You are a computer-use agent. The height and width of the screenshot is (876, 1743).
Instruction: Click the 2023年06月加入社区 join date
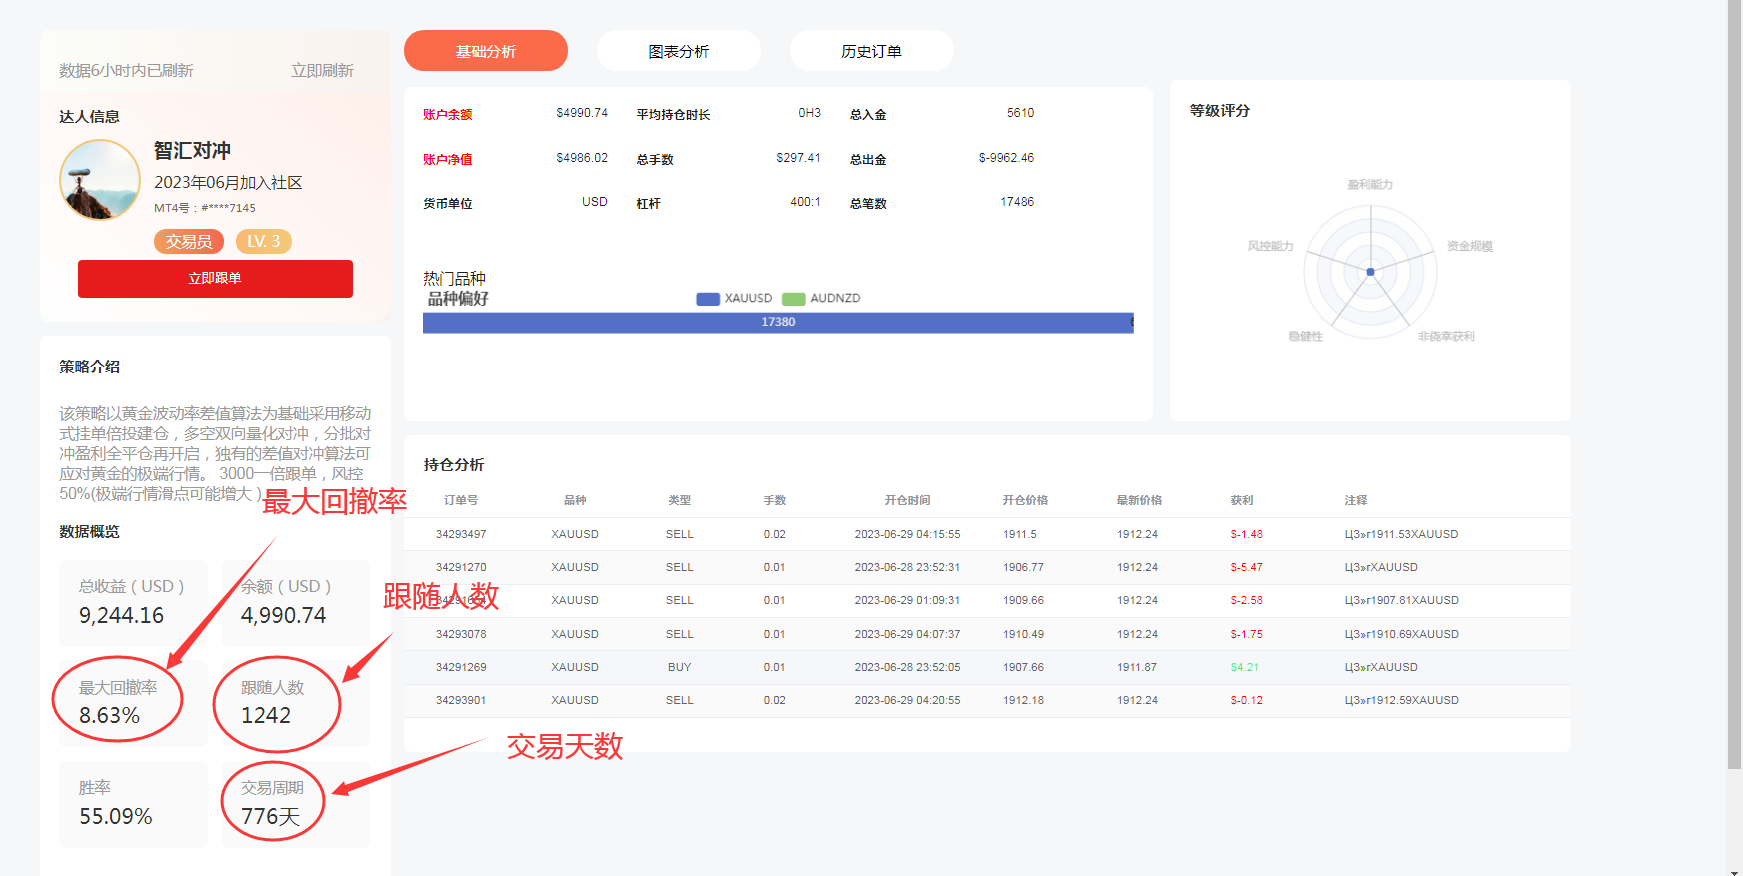click(228, 183)
